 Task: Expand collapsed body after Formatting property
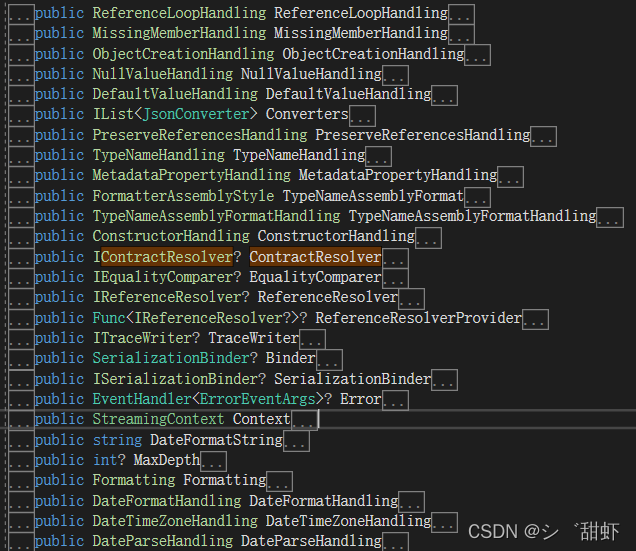(x=279, y=482)
